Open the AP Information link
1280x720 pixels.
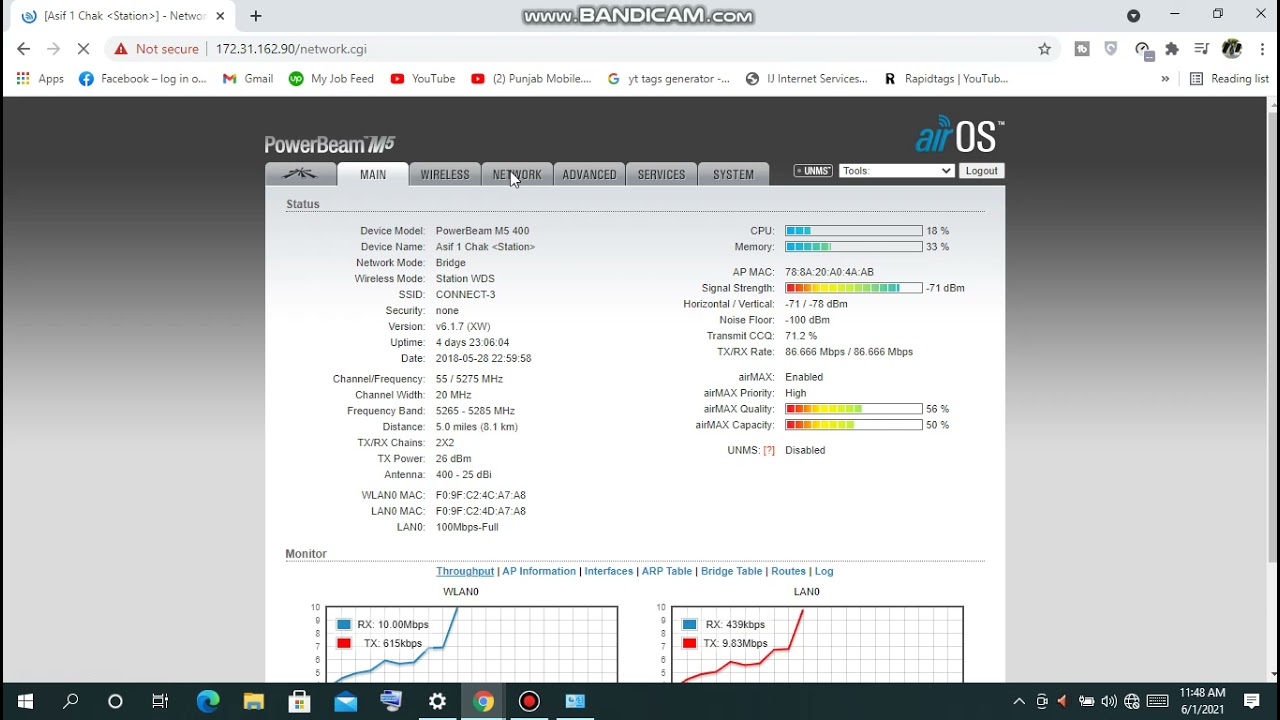pos(539,571)
